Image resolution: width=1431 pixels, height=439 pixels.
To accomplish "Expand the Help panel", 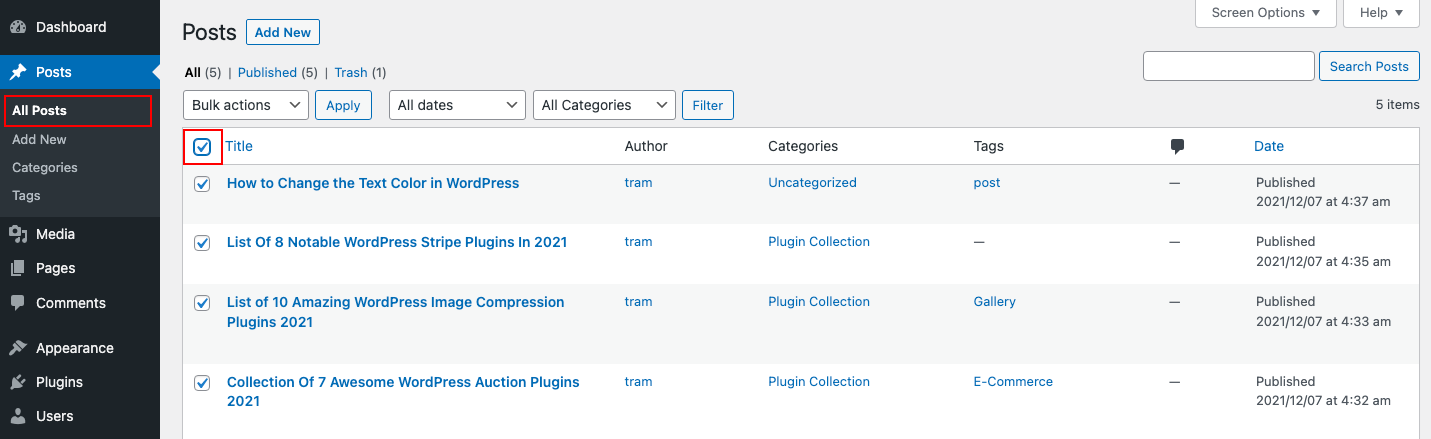I will [x=1381, y=13].
